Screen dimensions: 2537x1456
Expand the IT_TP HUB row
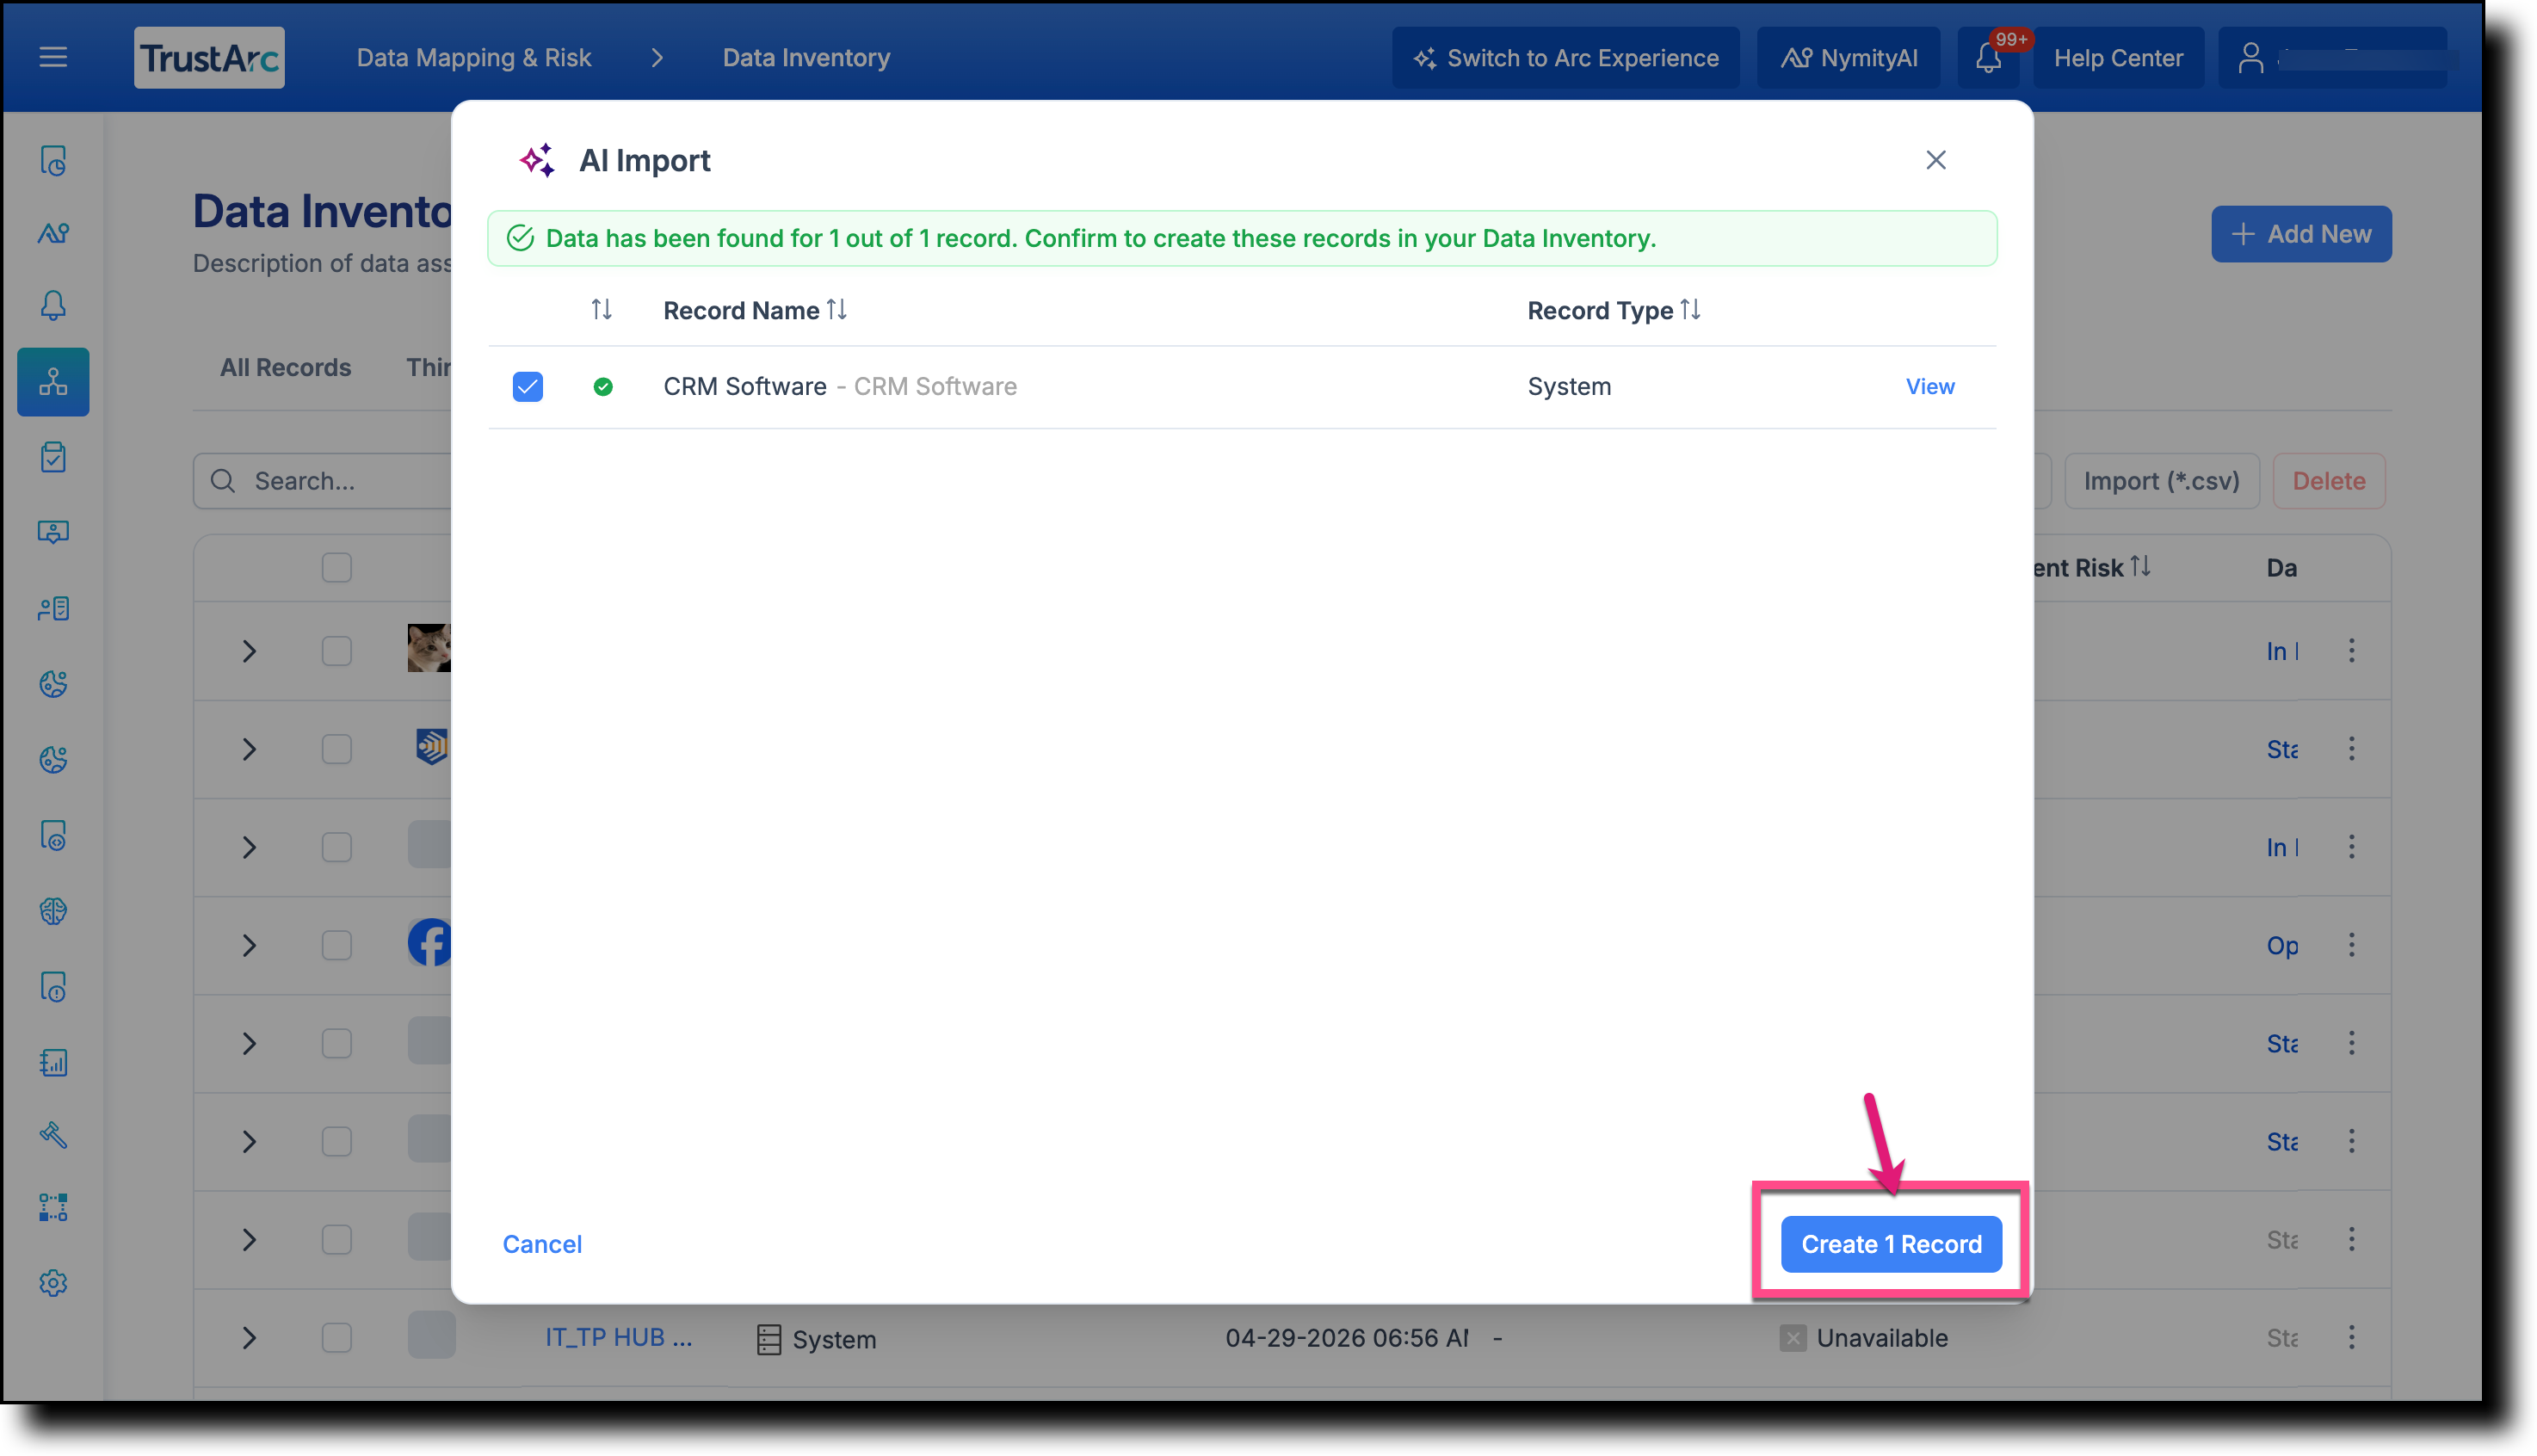point(249,1337)
